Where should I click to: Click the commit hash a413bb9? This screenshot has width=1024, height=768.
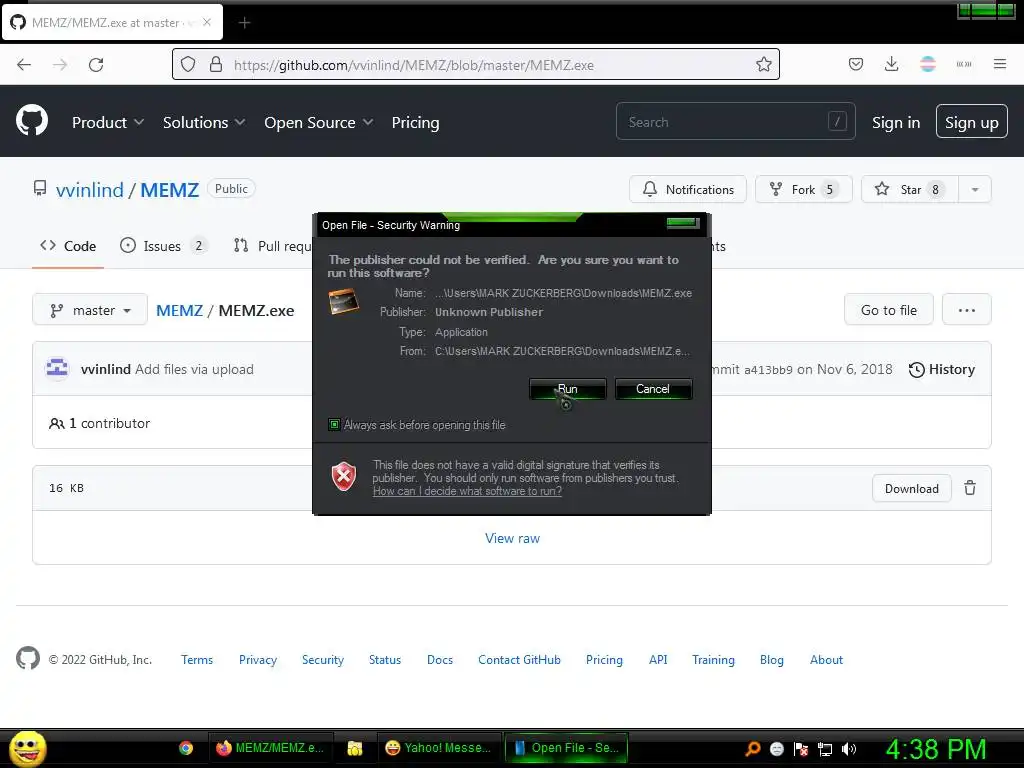[768, 370]
